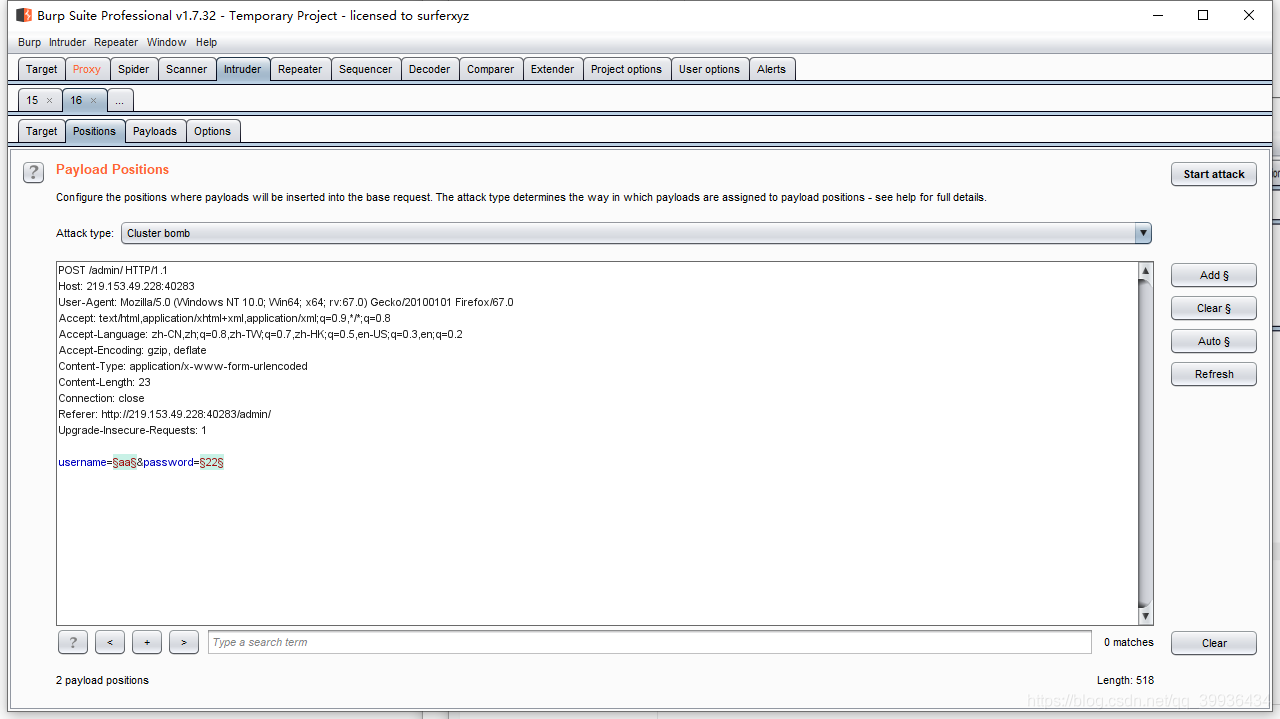Screen dimensions: 1280x719
Task: Open the Burp menu
Action: pyautogui.click(x=29, y=42)
